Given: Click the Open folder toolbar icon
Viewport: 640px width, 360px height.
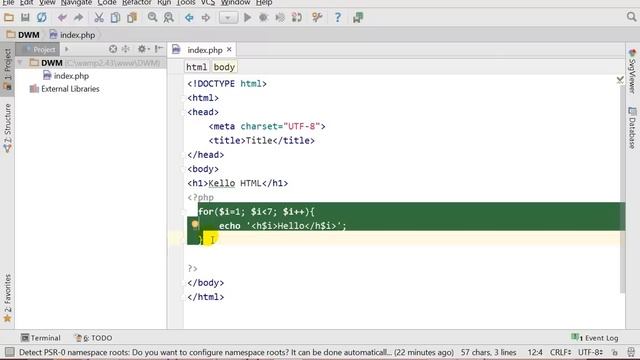Looking at the screenshot, I should [9, 18].
